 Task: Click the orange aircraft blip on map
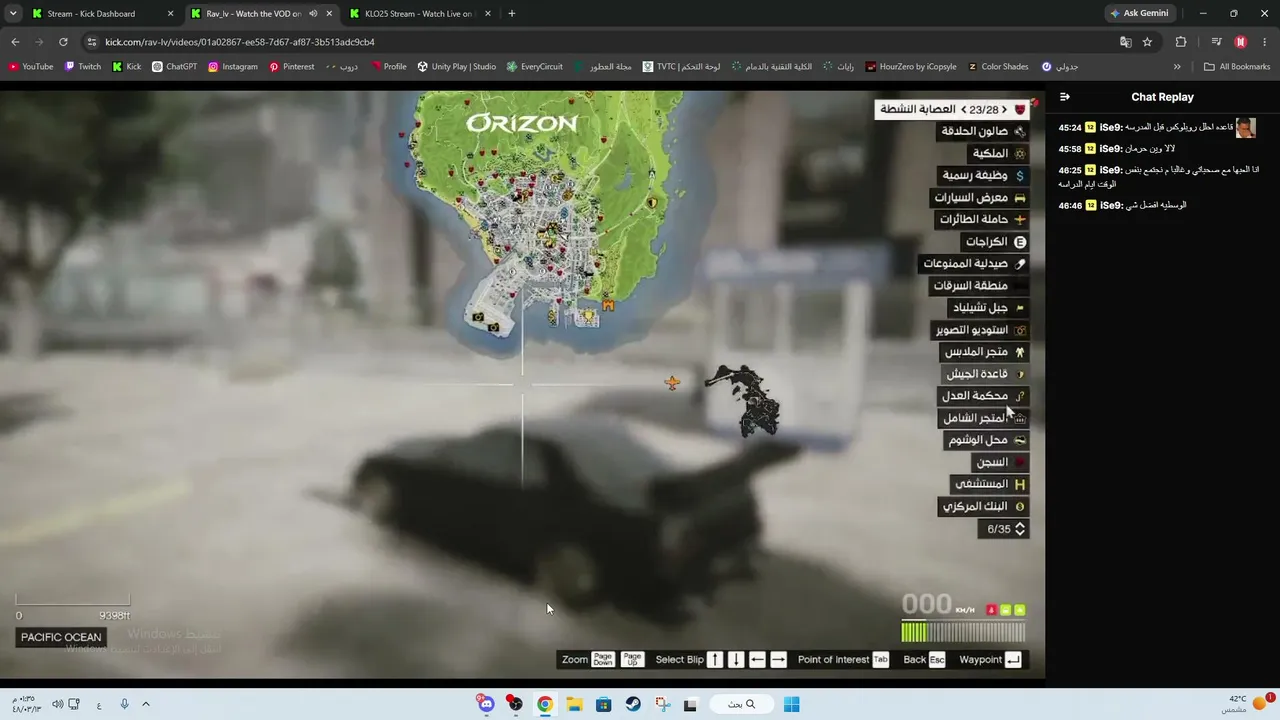tap(672, 382)
